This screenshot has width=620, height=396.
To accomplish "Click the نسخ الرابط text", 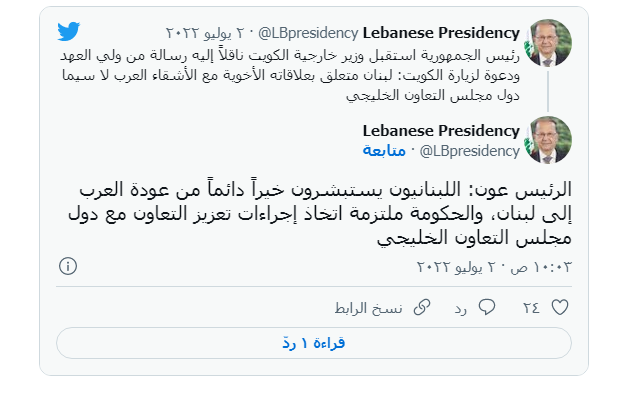I will pos(369,308).
